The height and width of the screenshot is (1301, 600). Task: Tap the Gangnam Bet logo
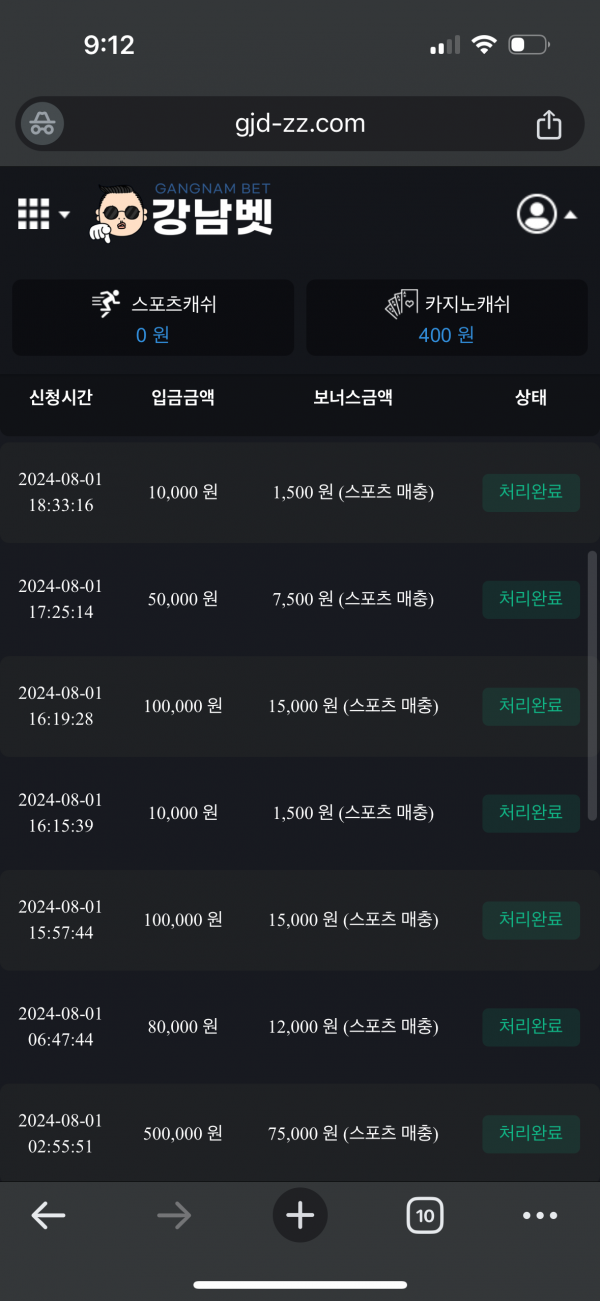pyautogui.click(x=186, y=213)
